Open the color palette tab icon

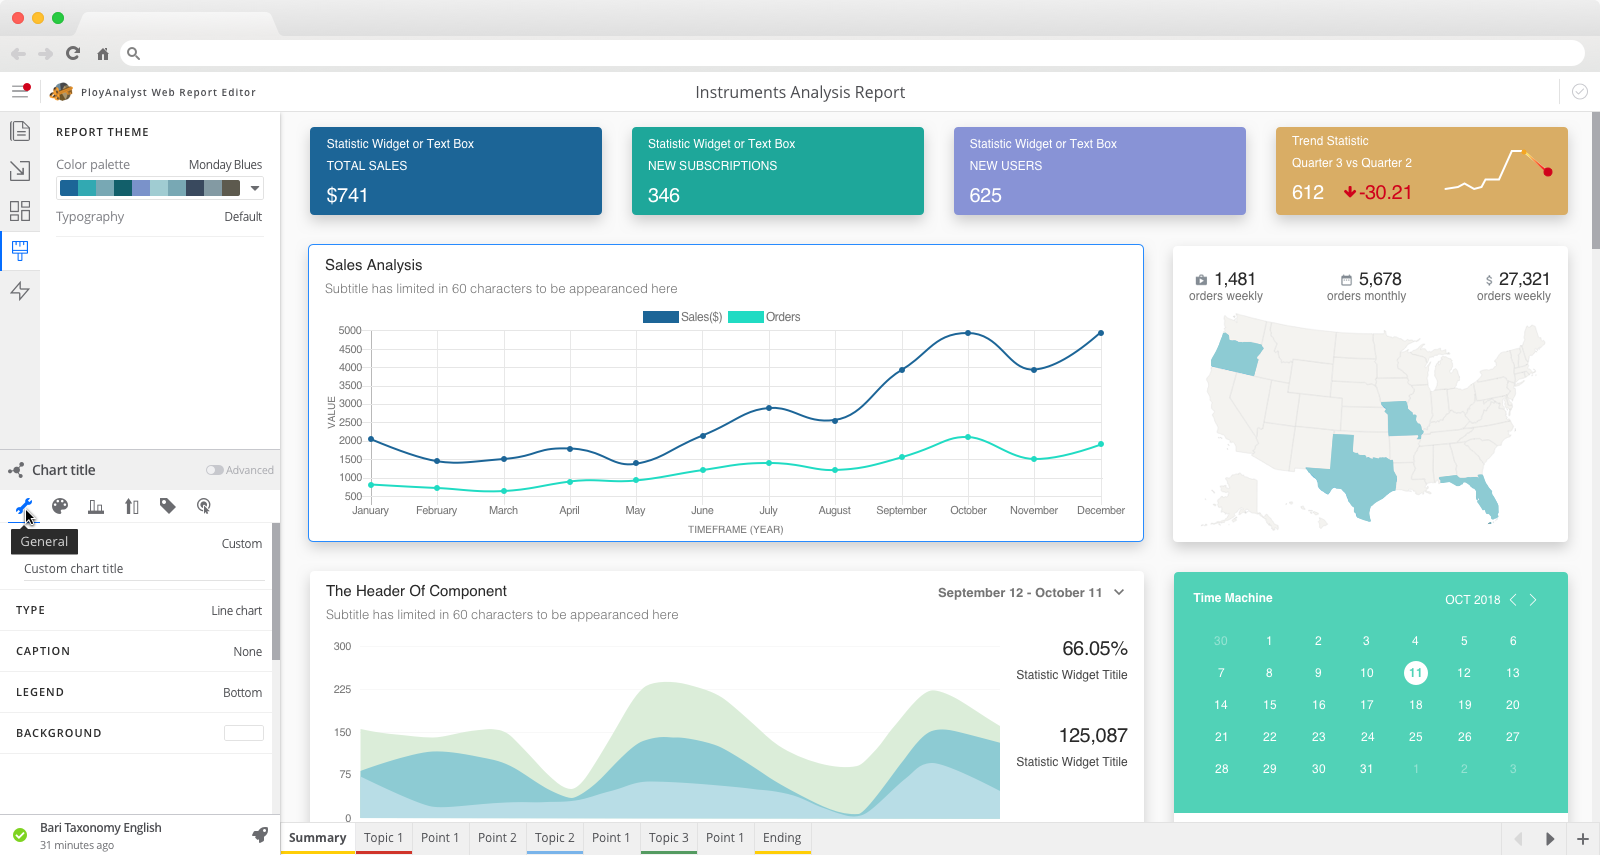(x=60, y=506)
